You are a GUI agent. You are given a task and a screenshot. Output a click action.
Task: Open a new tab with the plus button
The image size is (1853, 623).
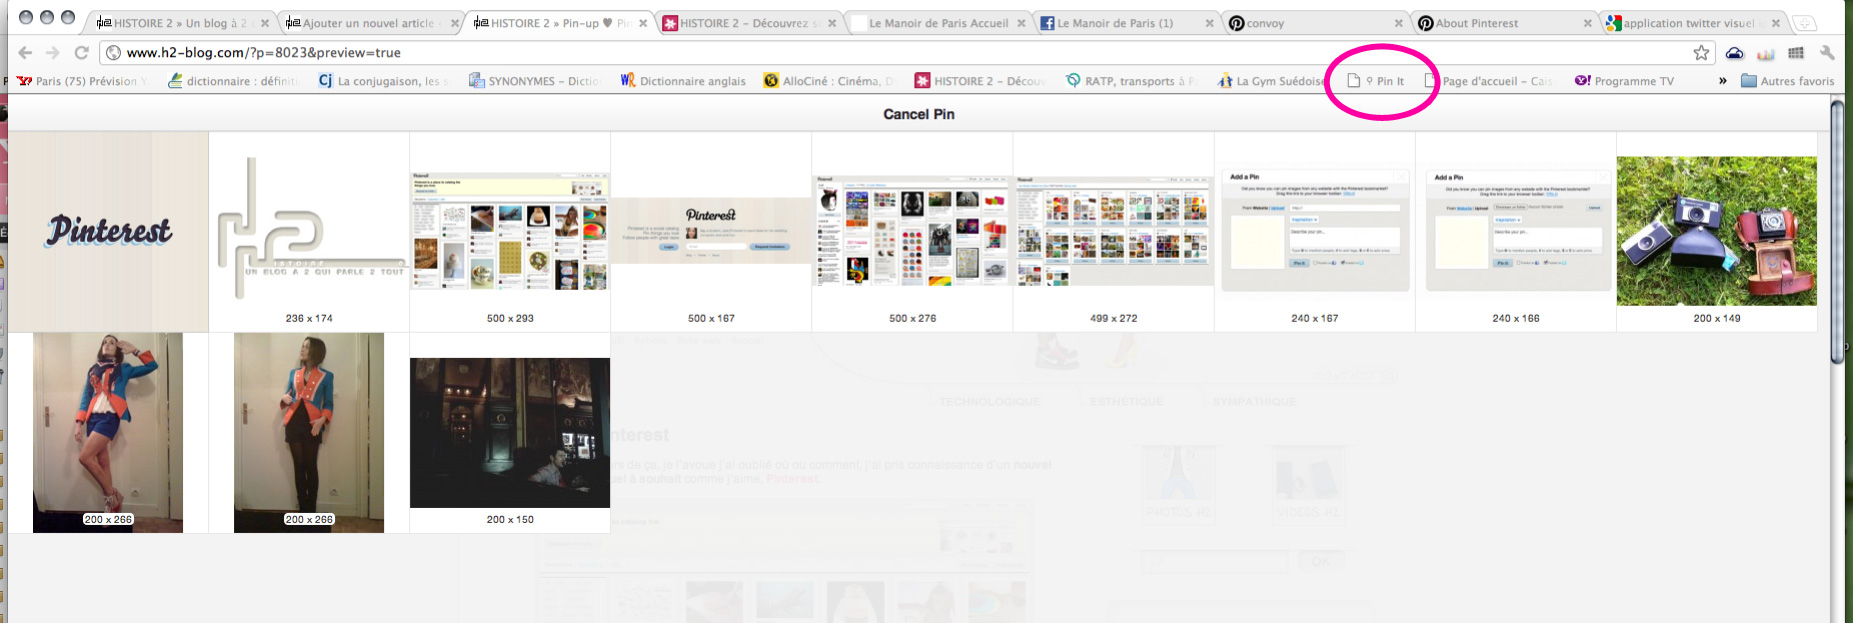(1804, 23)
